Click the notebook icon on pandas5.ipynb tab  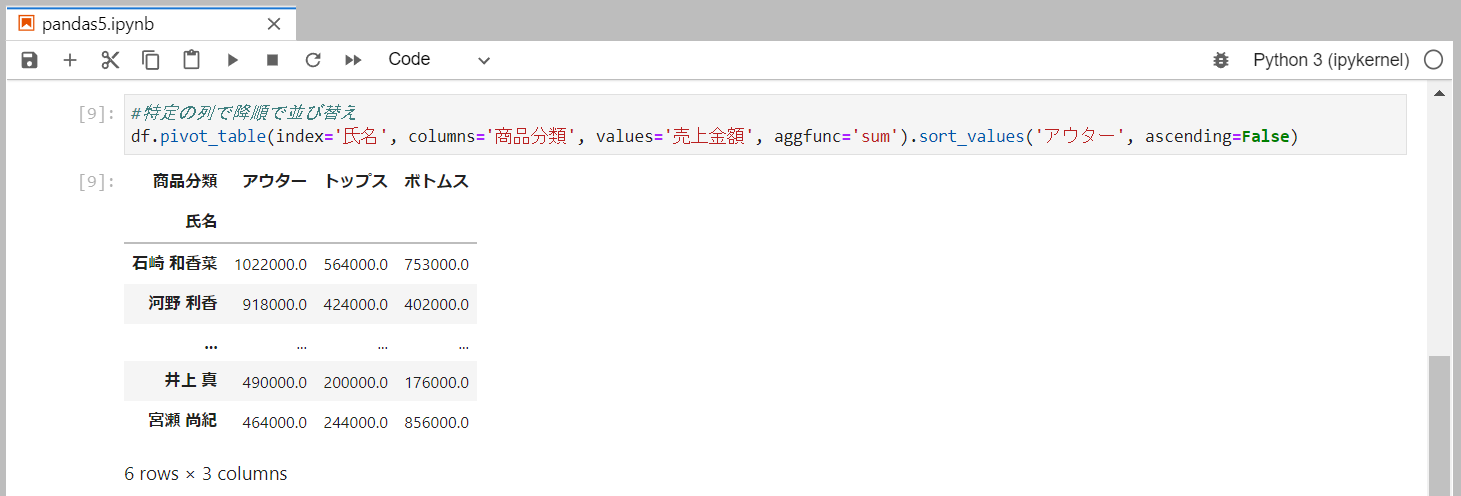(x=26, y=23)
